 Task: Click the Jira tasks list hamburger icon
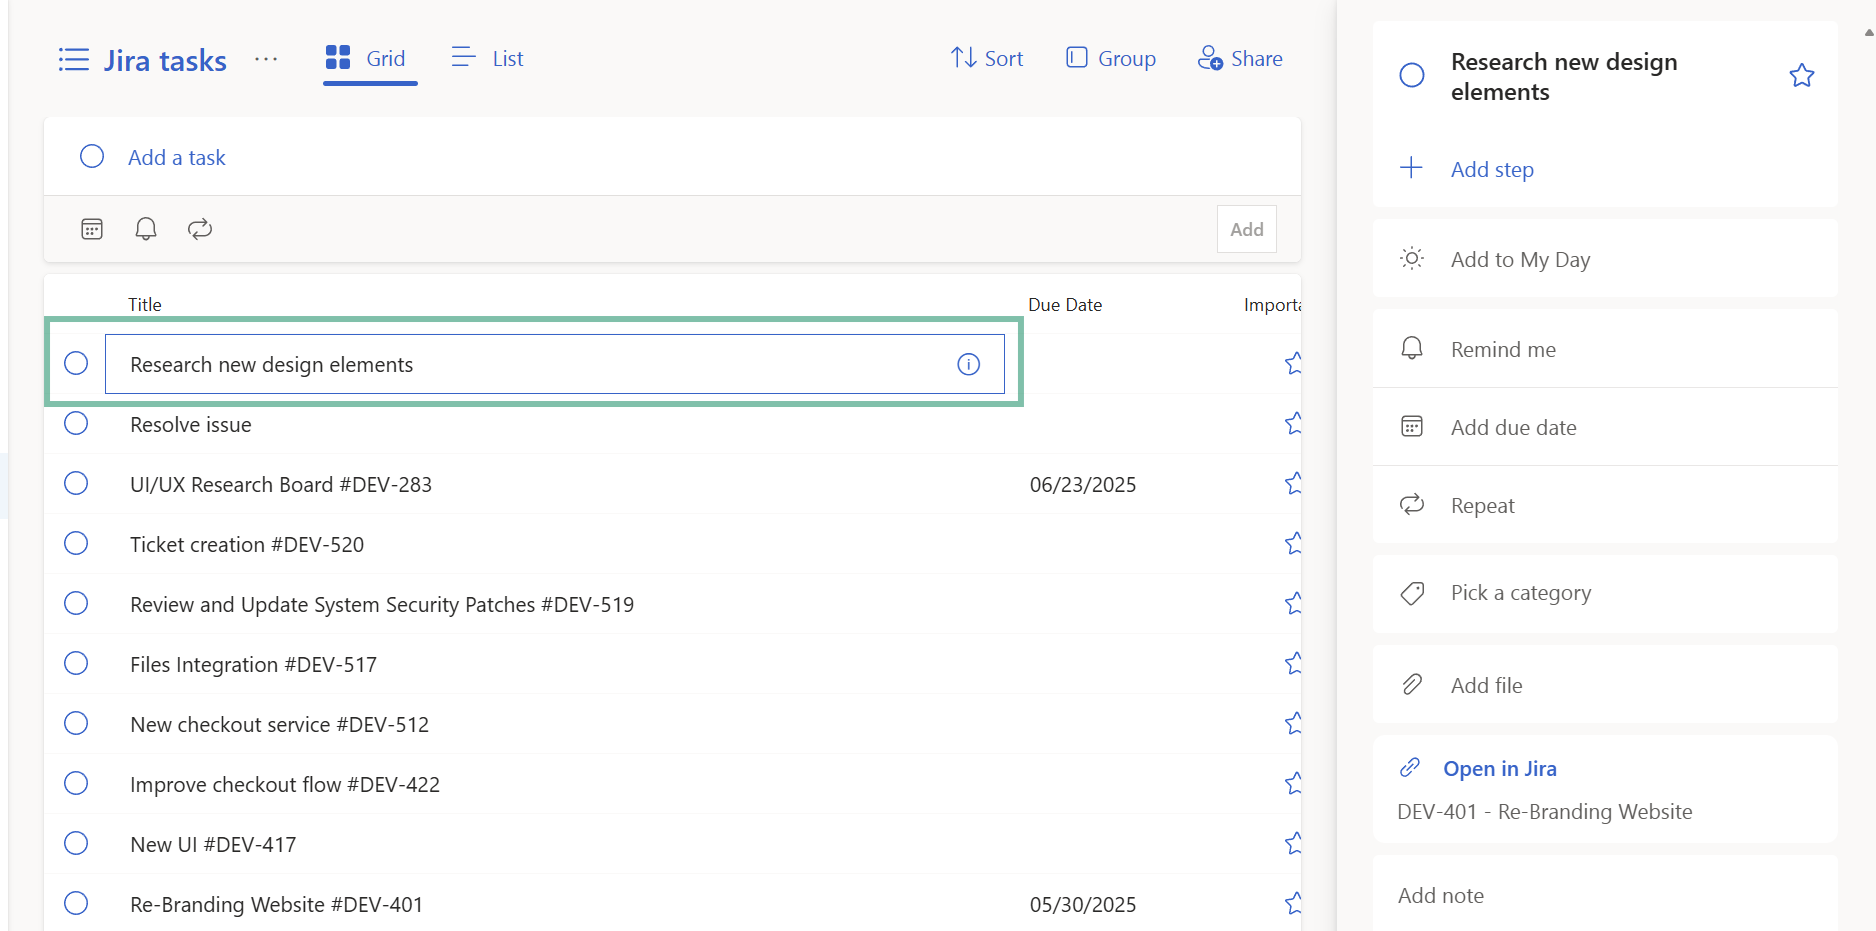pyautogui.click(x=74, y=60)
